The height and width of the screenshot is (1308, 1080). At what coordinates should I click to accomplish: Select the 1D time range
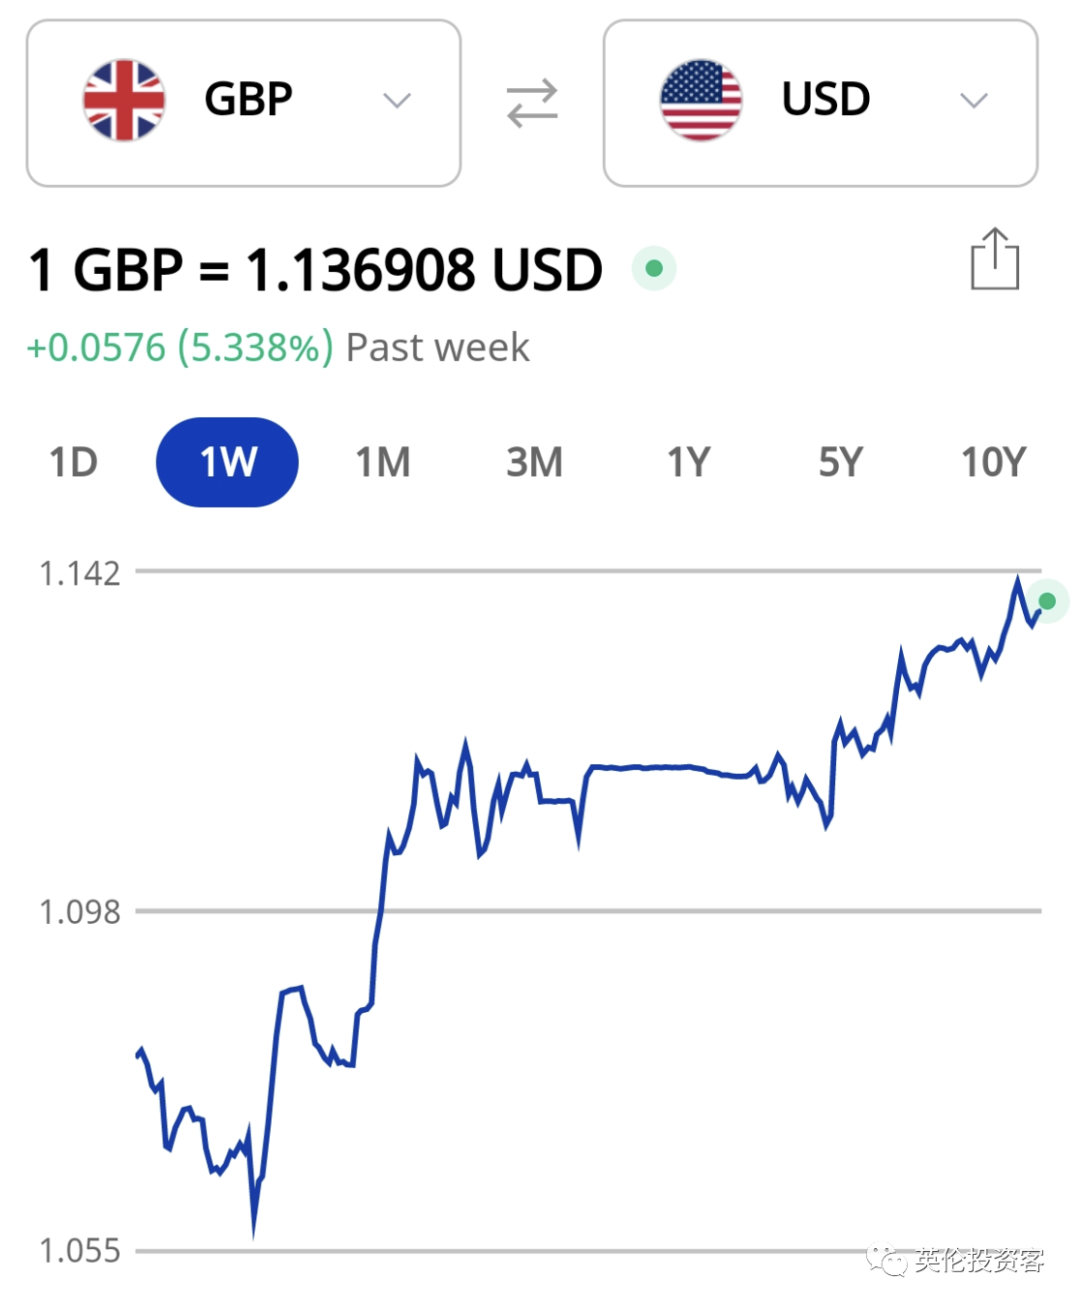[x=74, y=462]
